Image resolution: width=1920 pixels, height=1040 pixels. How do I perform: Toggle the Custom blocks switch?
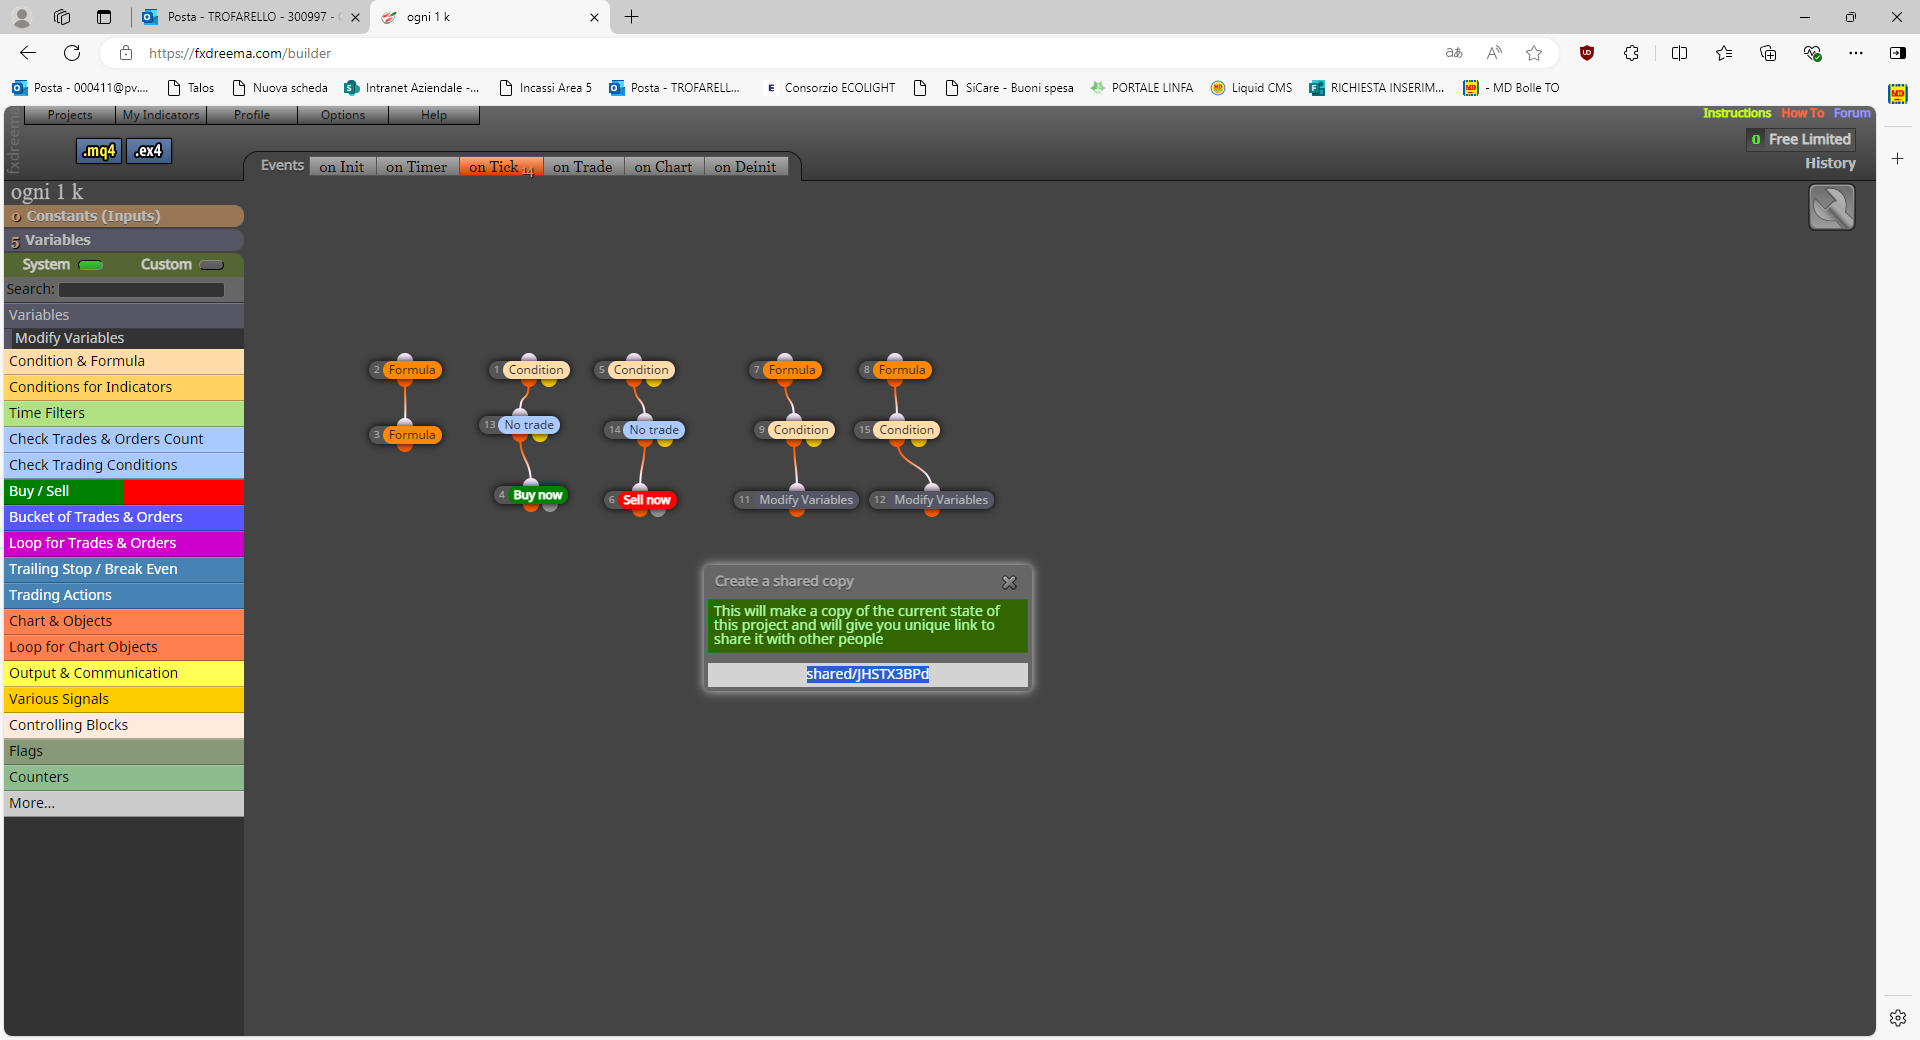(212, 265)
